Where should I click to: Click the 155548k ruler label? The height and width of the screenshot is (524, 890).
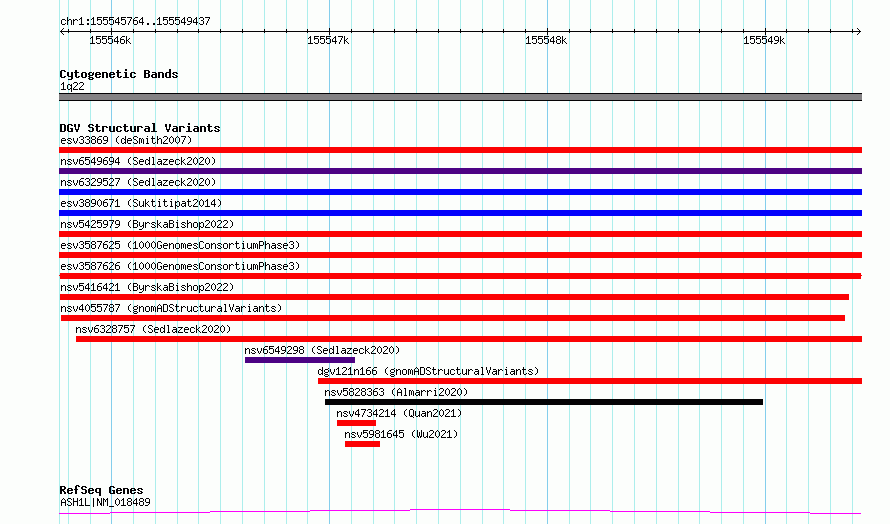coord(546,40)
